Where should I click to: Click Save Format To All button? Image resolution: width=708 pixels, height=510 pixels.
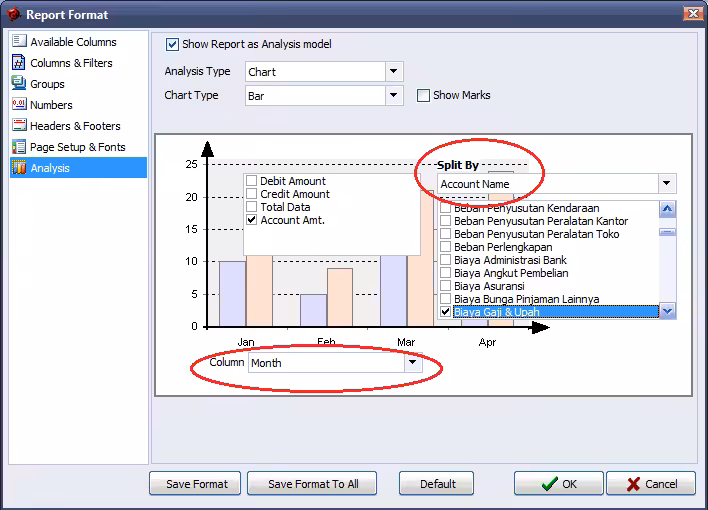(x=312, y=483)
